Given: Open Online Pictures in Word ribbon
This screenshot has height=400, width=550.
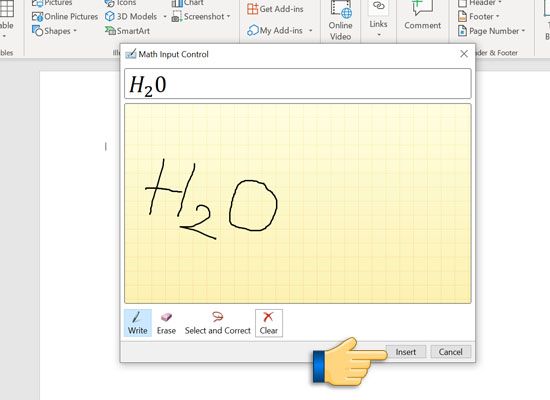Looking at the screenshot, I should point(65,16).
